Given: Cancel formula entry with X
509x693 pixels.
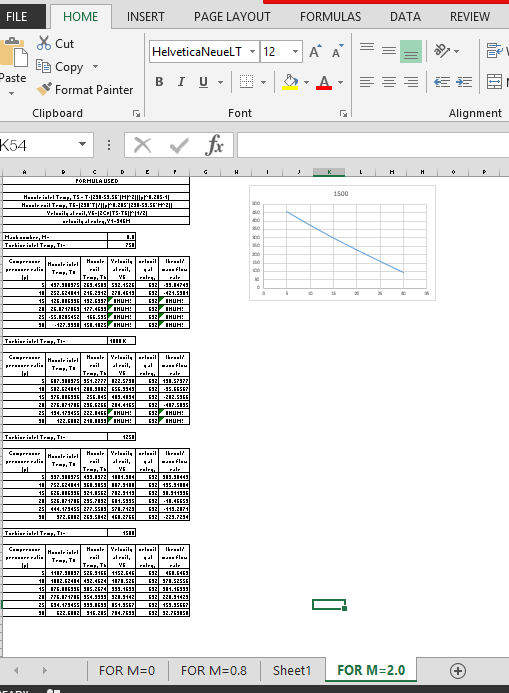Looking at the screenshot, I should pyautogui.click(x=142, y=145).
